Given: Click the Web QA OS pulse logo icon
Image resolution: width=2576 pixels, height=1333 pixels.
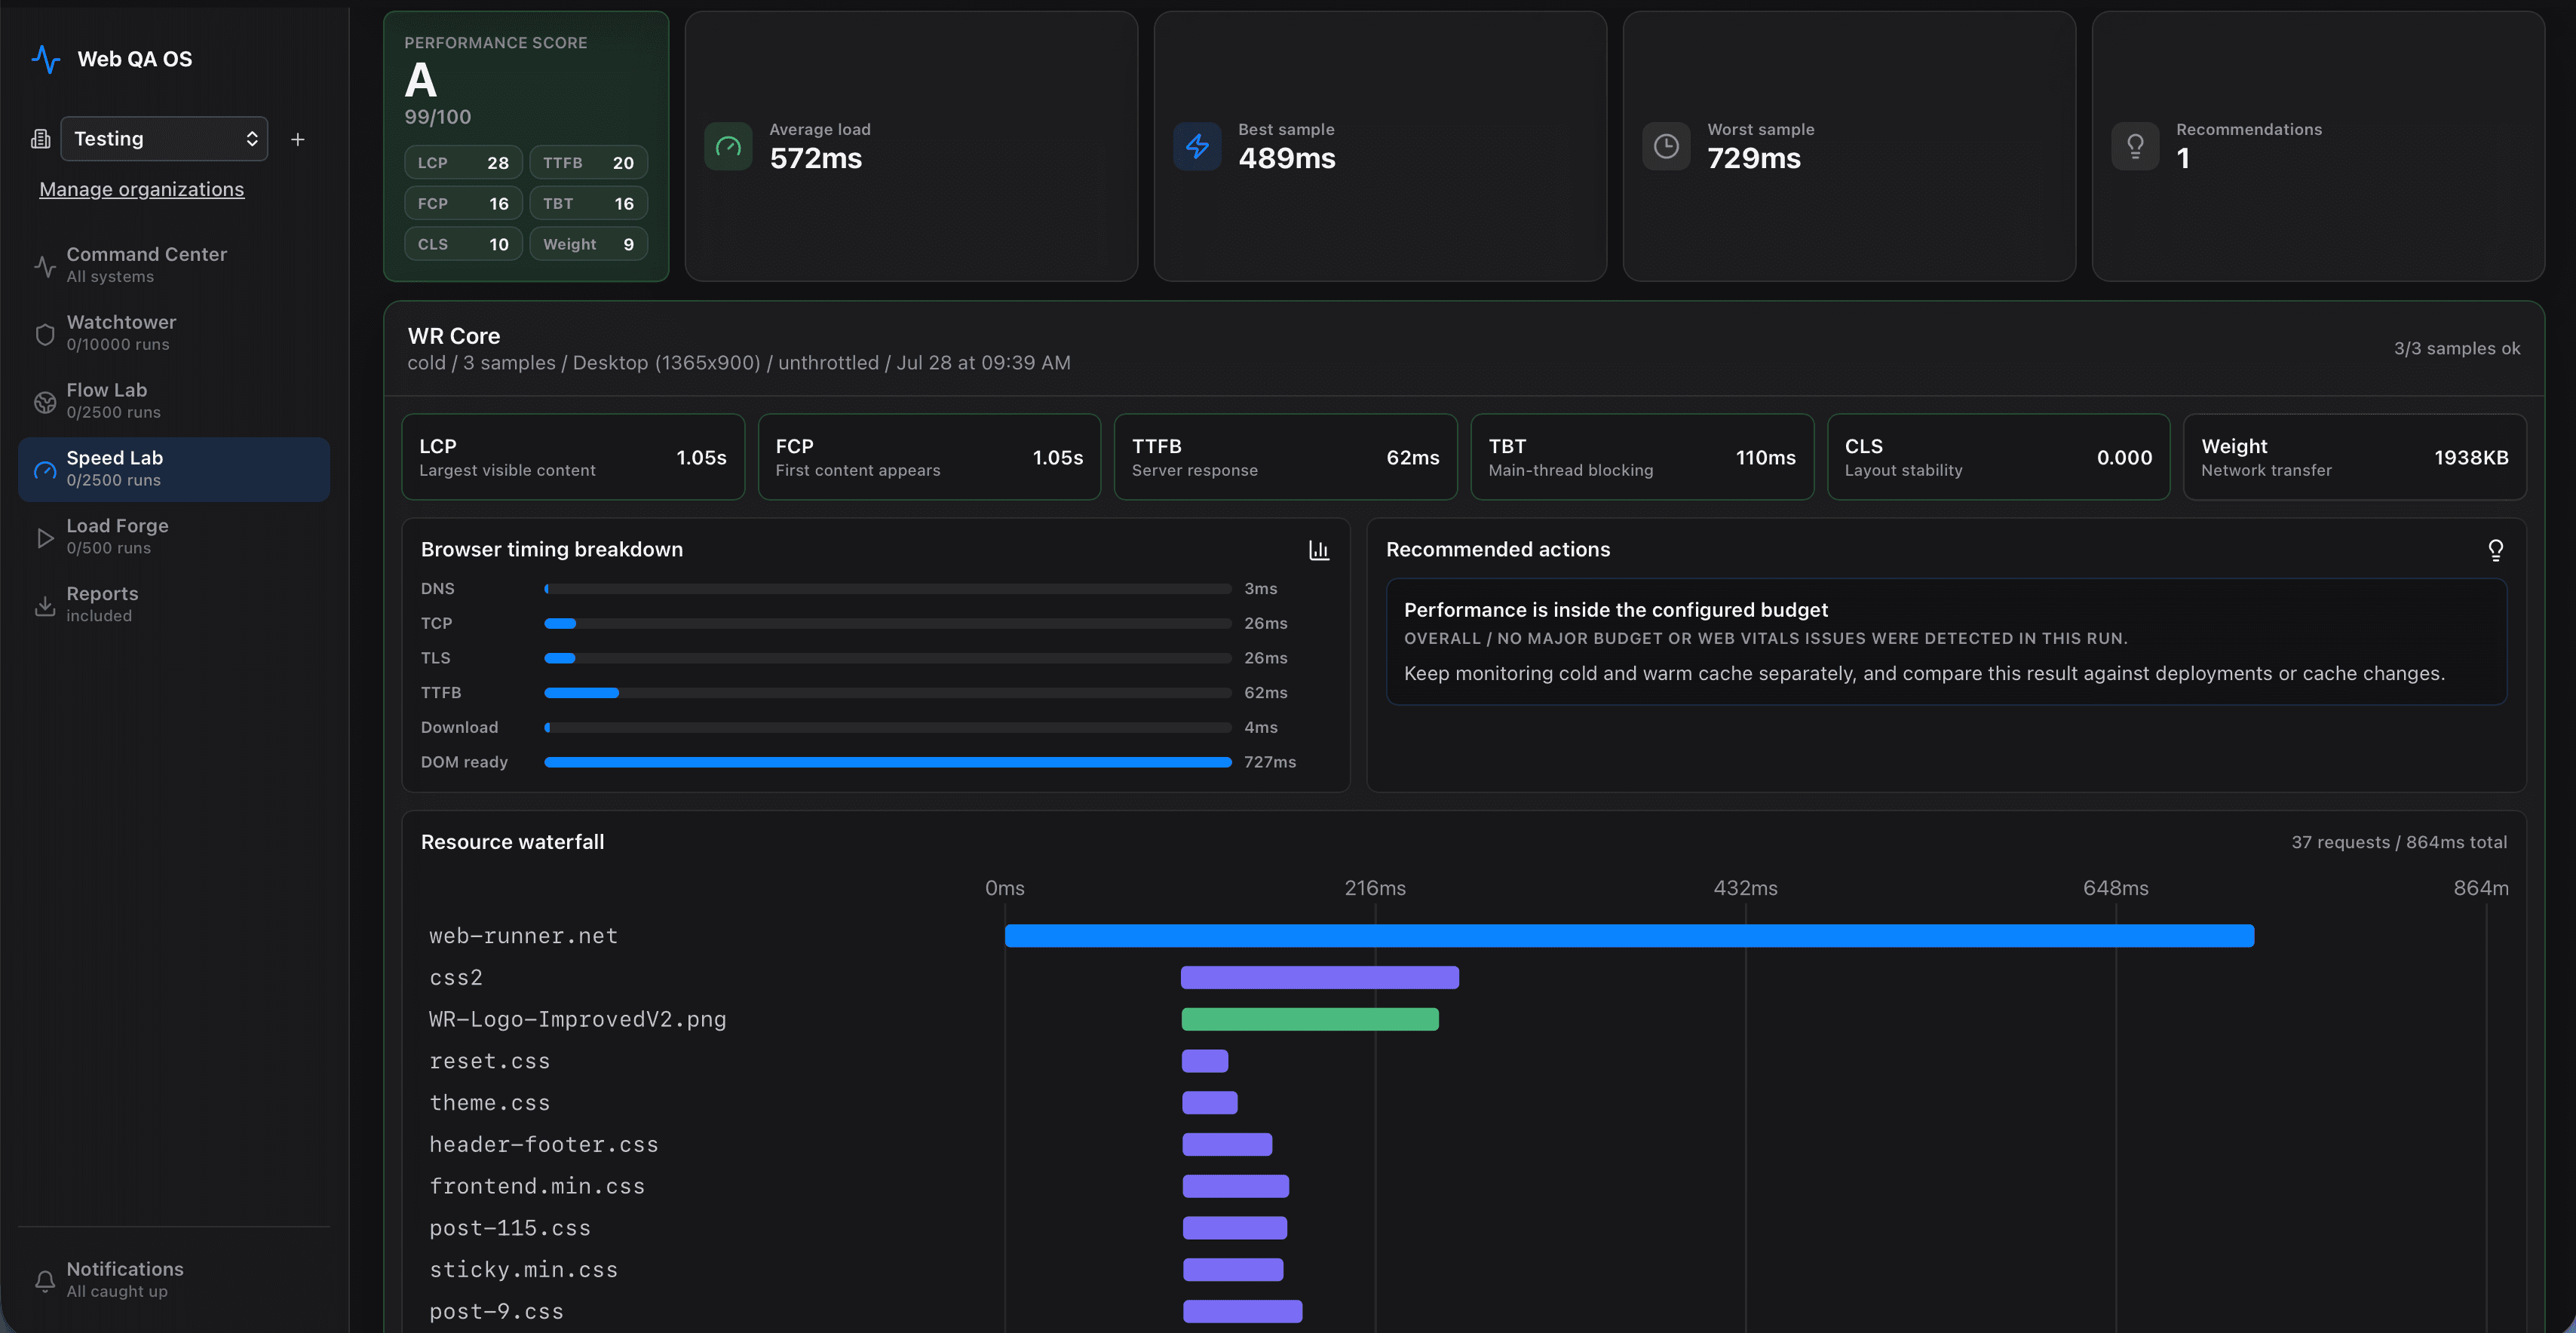Looking at the screenshot, I should [46, 59].
